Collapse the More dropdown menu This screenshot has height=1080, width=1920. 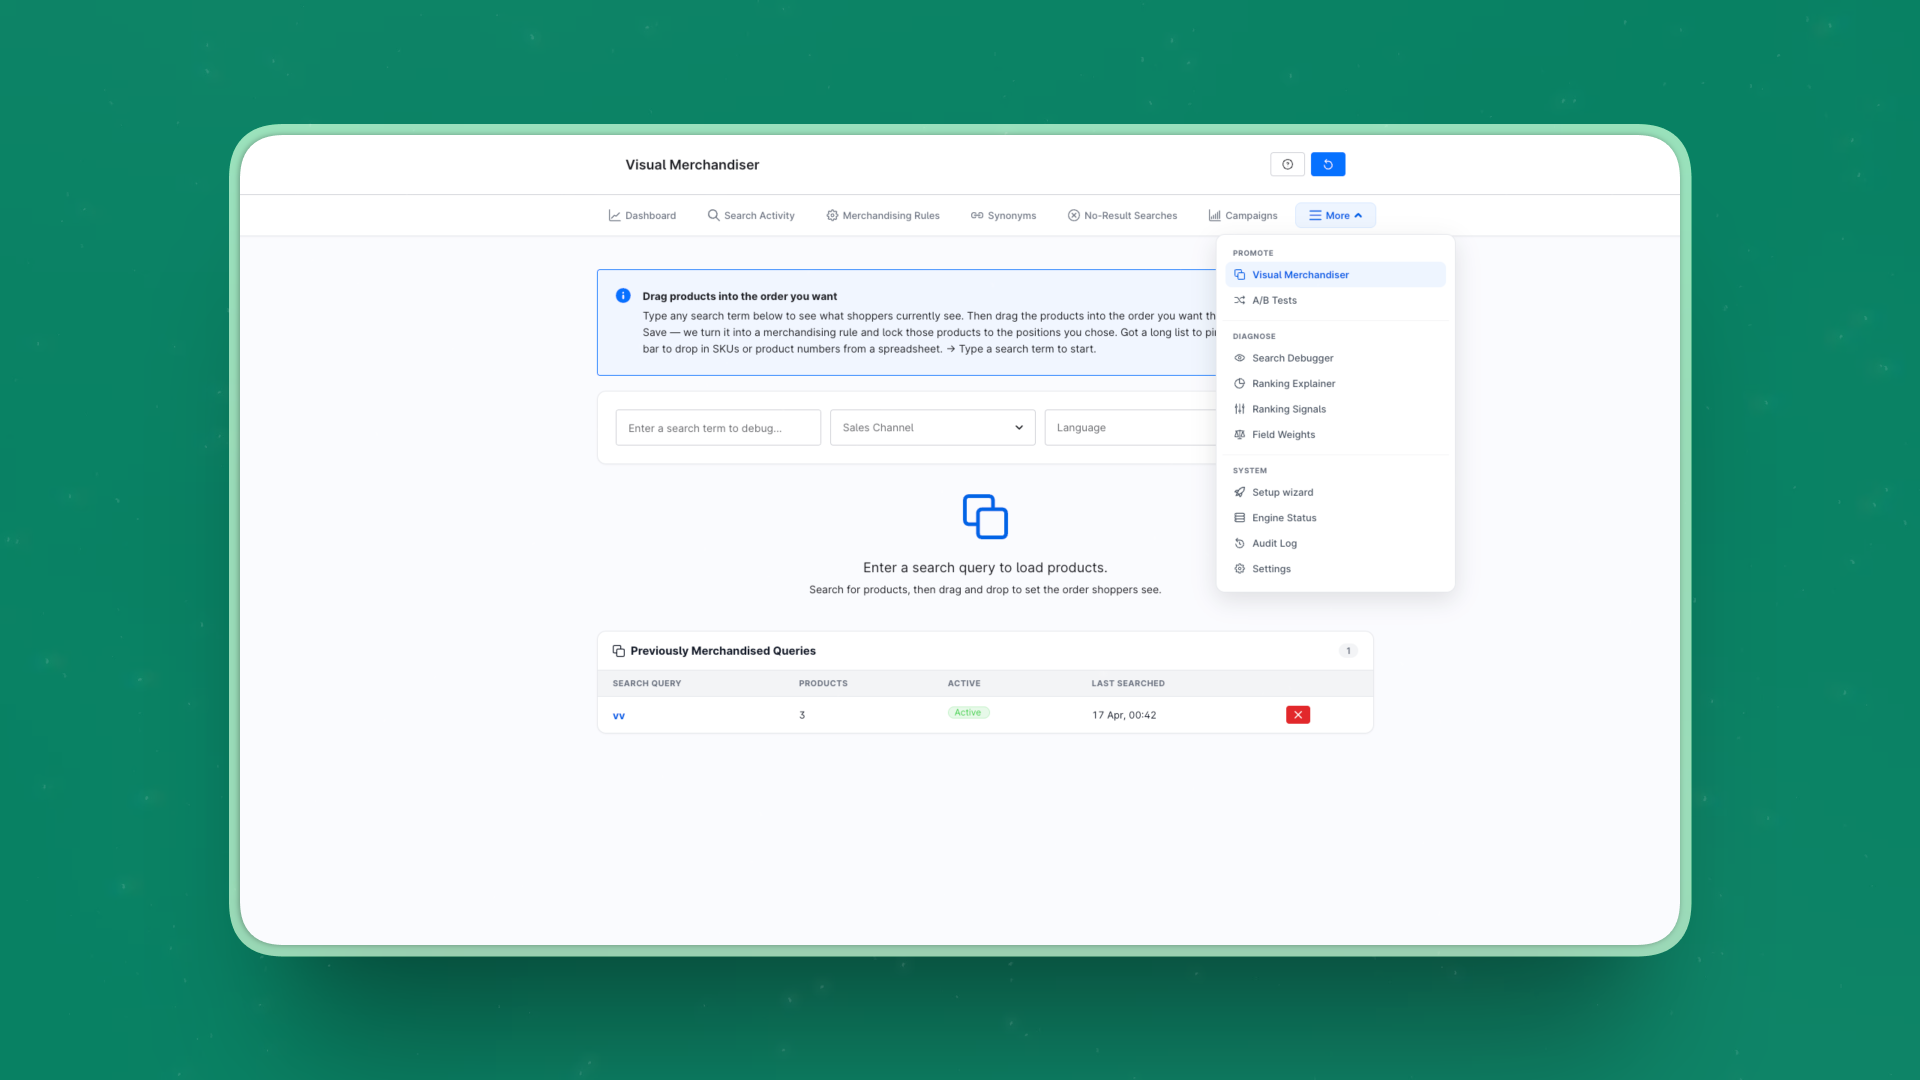(1335, 215)
